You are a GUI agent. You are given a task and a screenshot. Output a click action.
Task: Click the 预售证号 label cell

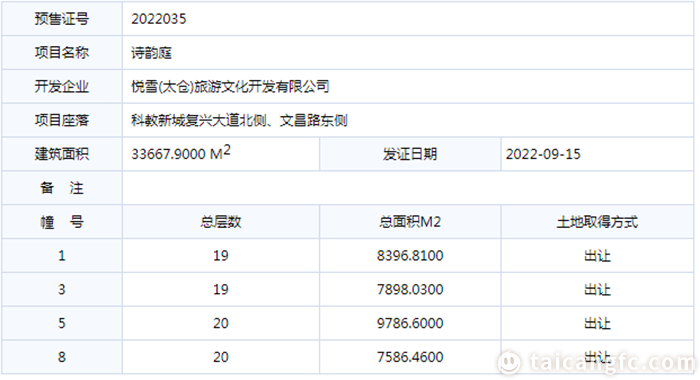62,19
